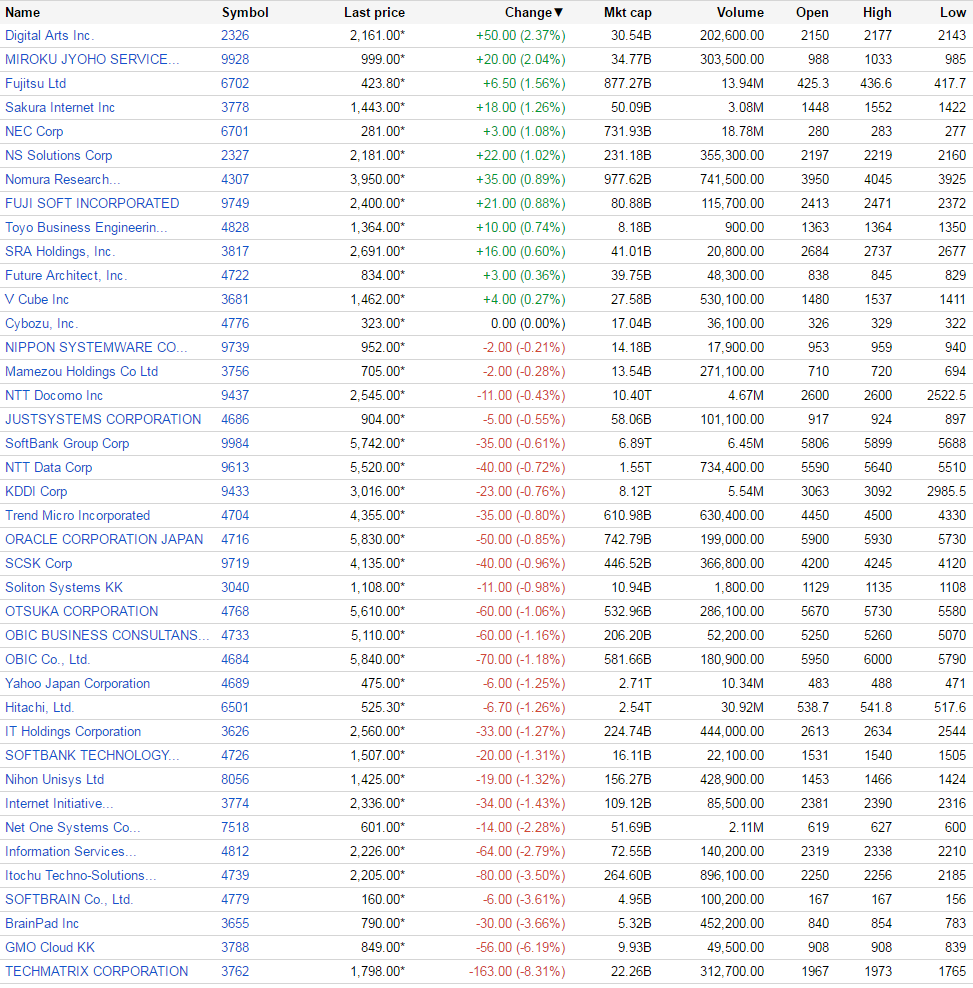Viewport: 973px width, 988px height.
Task: Open OBIC Co., Ltd. link
Action: (x=47, y=659)
